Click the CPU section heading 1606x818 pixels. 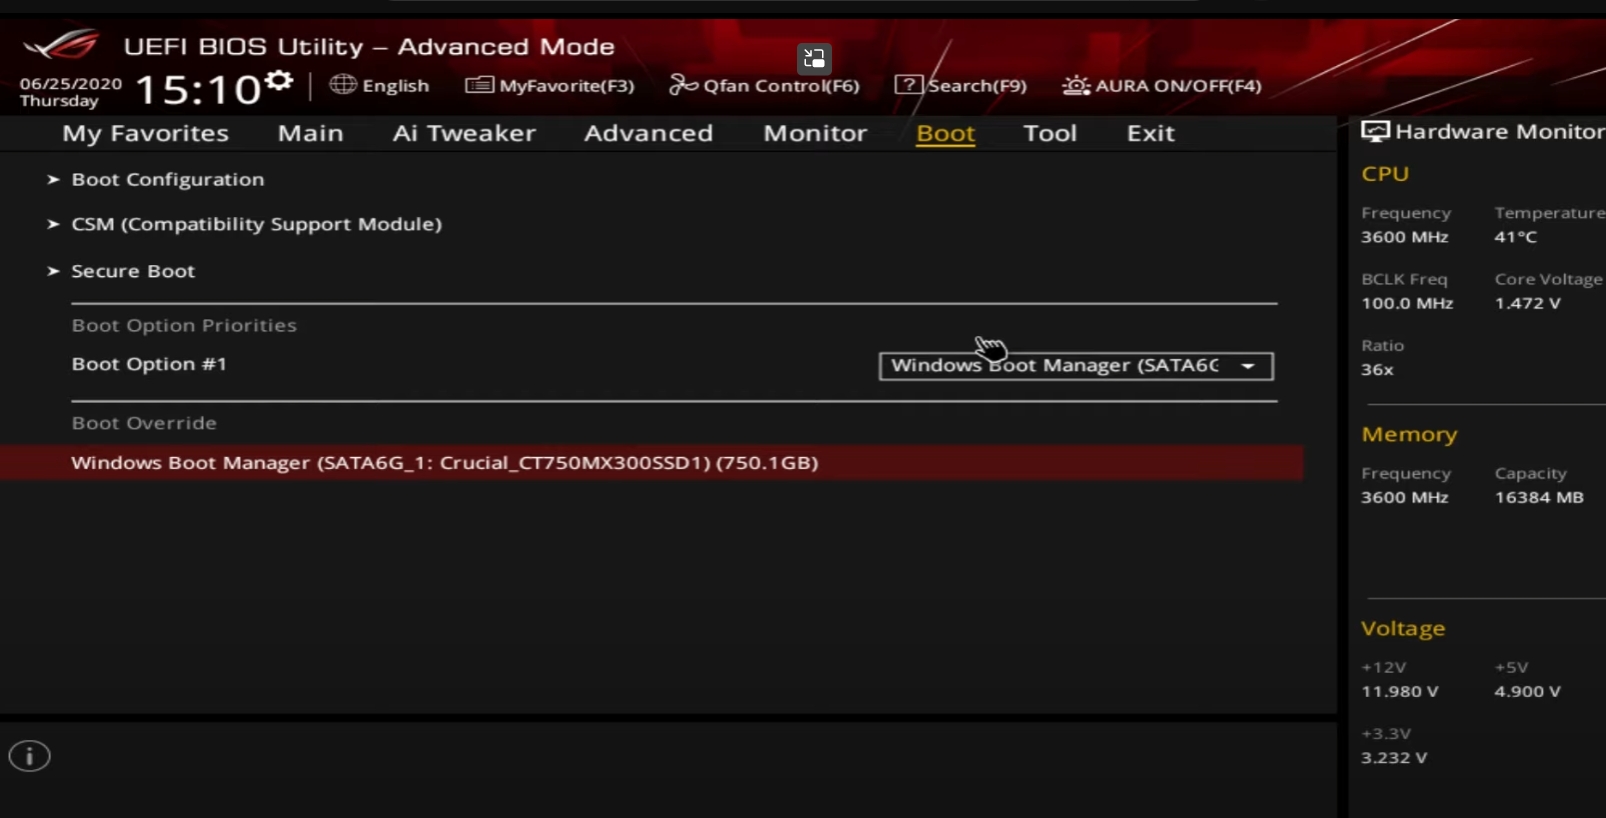(x=1385, y=174)
